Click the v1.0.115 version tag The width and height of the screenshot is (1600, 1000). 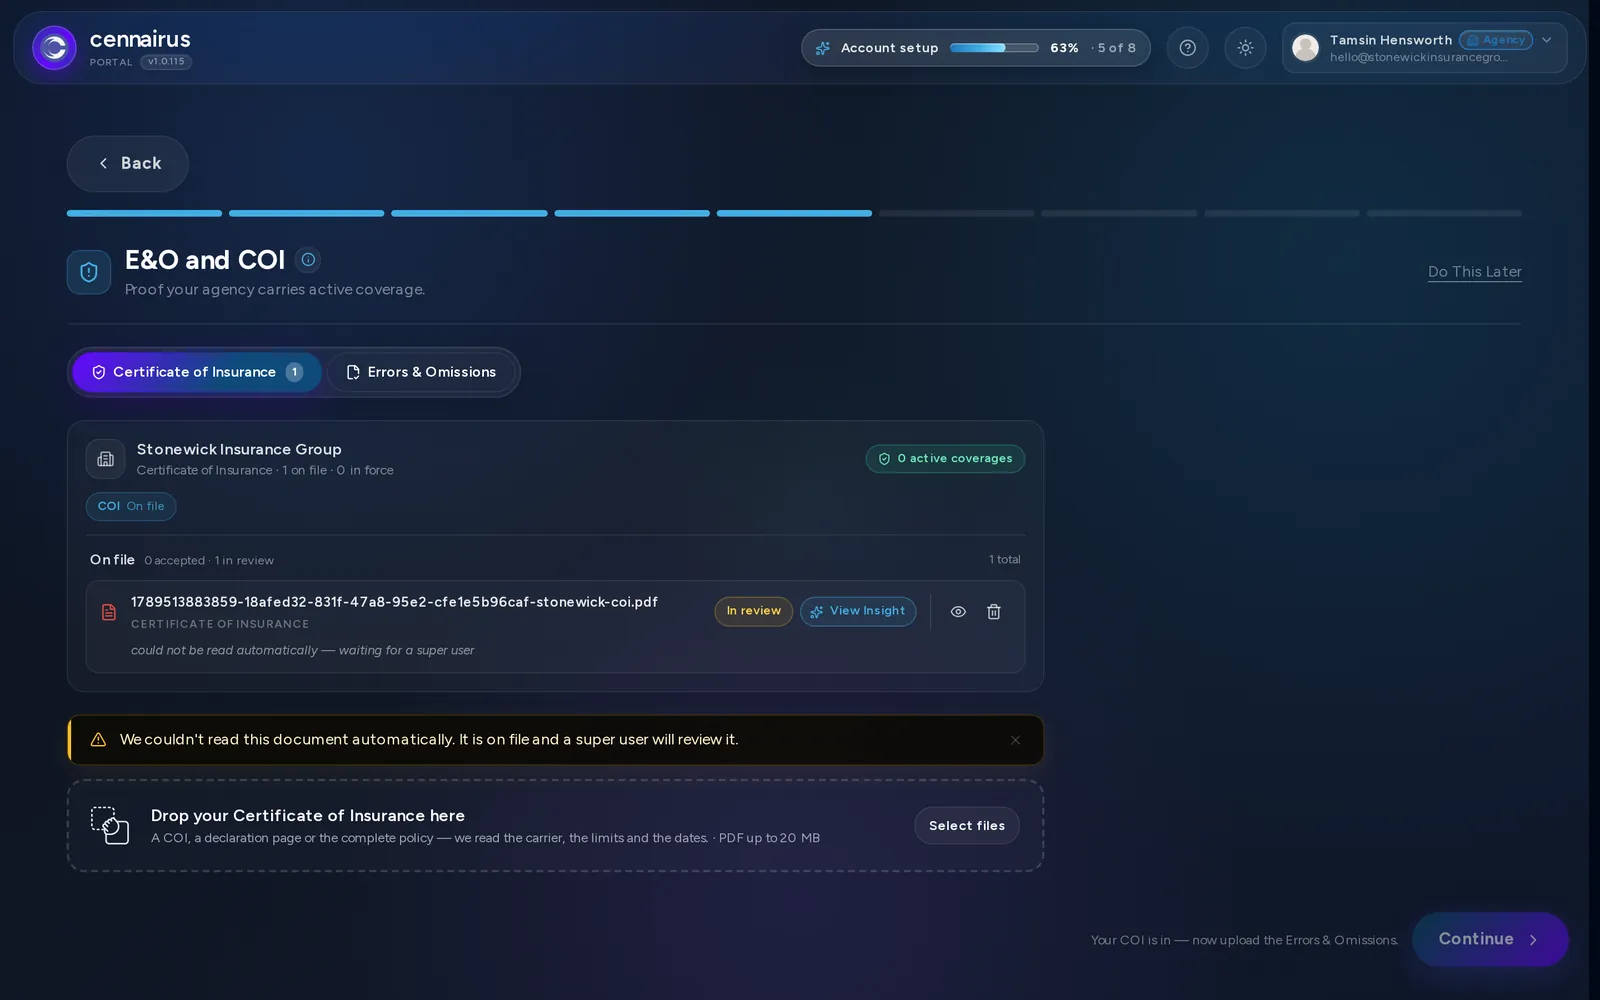[166, 62]
